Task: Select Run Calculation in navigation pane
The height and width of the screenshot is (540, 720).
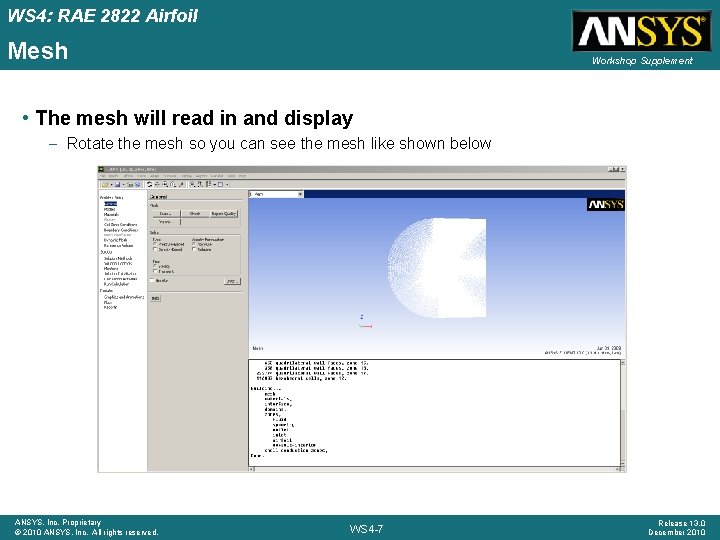Action: click(x=116, y=284)
